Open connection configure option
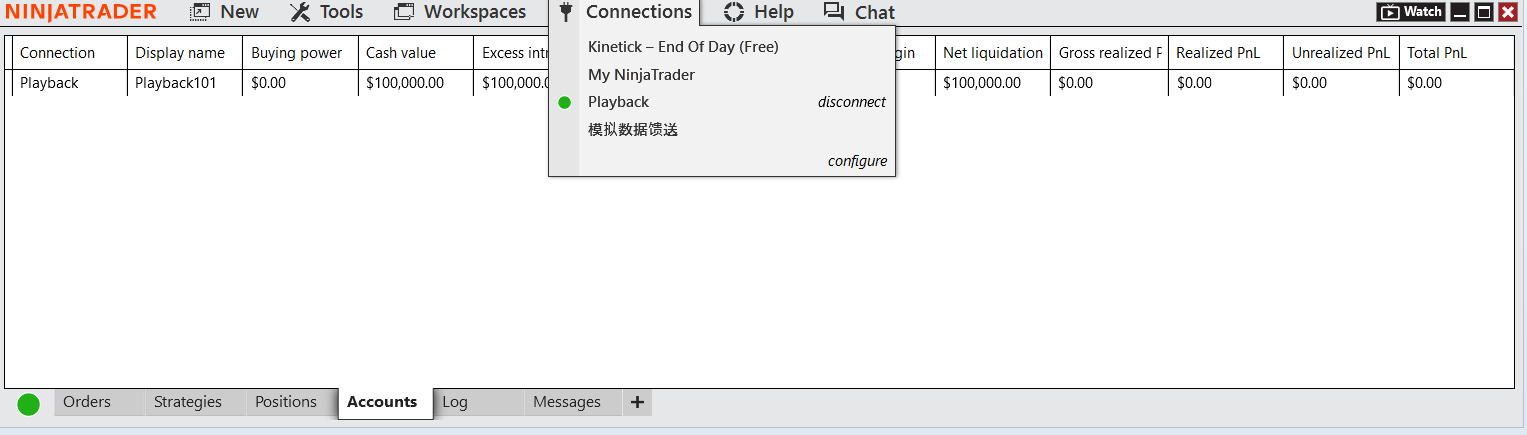This screenshot has width=1527, height=435. pyautogui.click(x=857, y=161)
